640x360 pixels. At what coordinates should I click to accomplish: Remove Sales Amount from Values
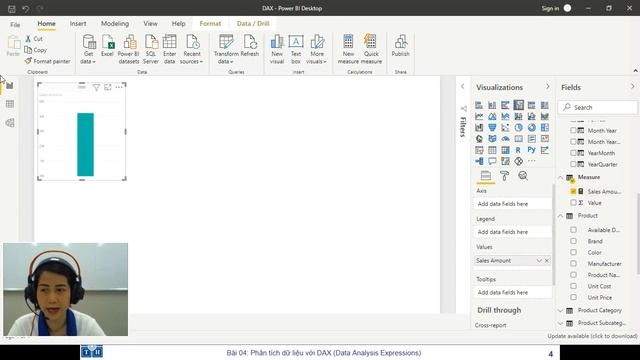tap(547, 260)
